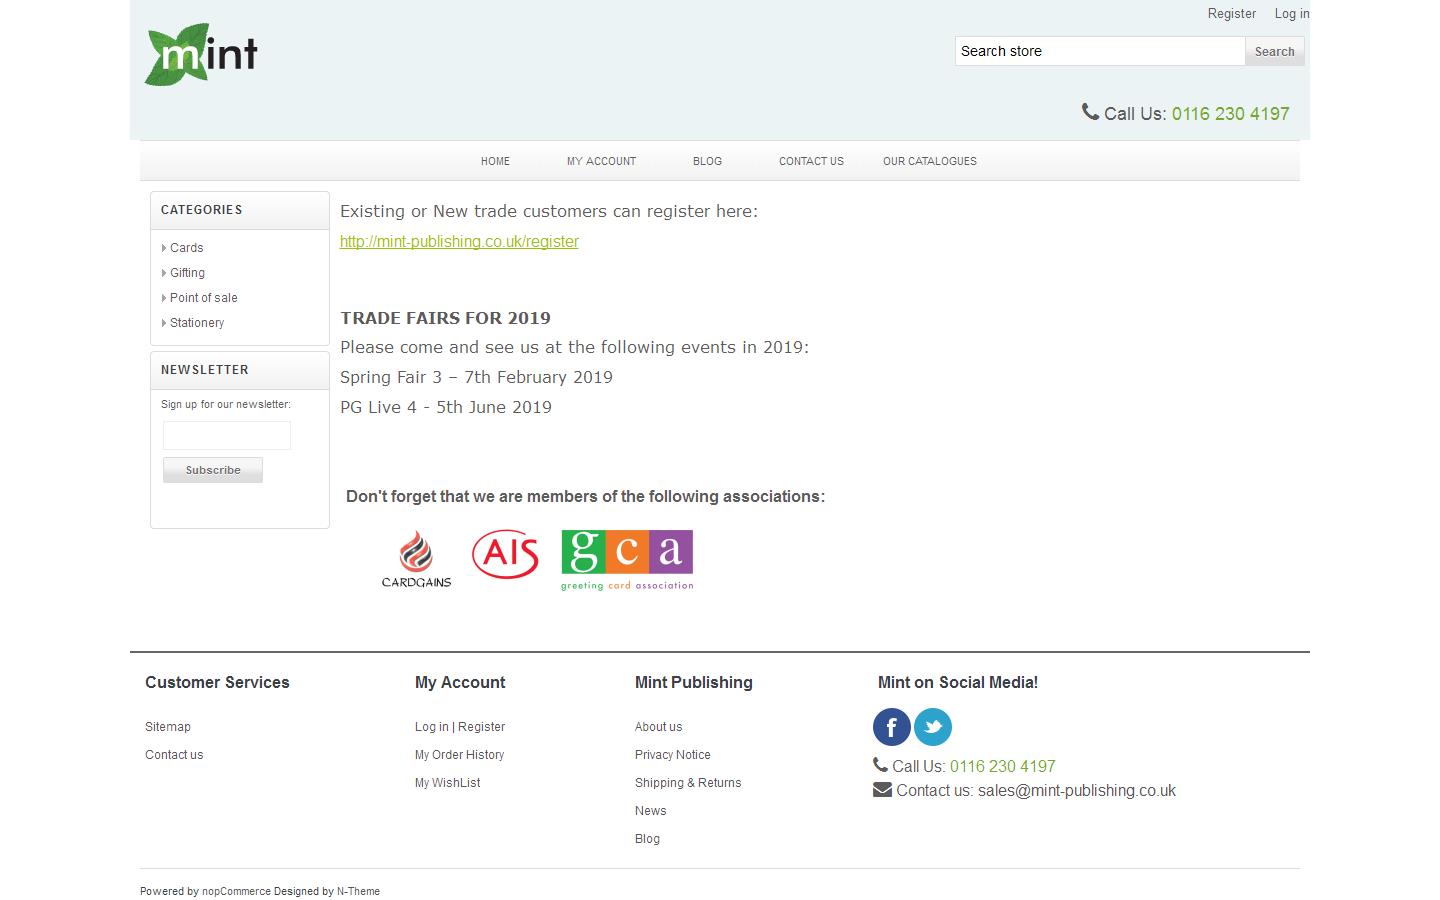The height and width of the screenshot is (900, 1440).
Task: Click inside the newsletter email field
Action: (x=226, y=435)
